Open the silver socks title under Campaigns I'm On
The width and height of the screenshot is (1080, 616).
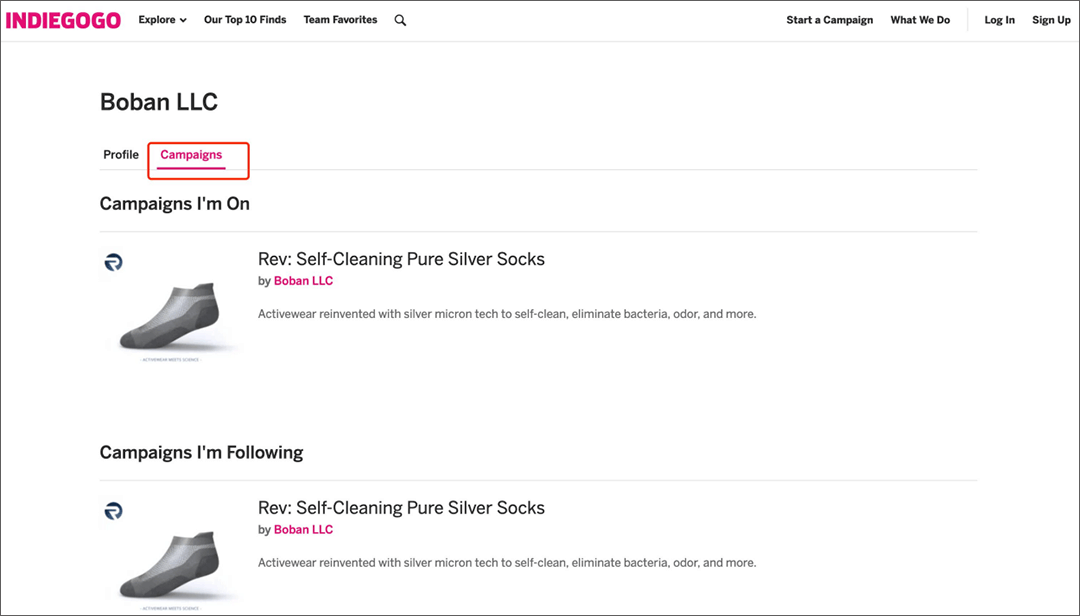(x=401, y=259)
